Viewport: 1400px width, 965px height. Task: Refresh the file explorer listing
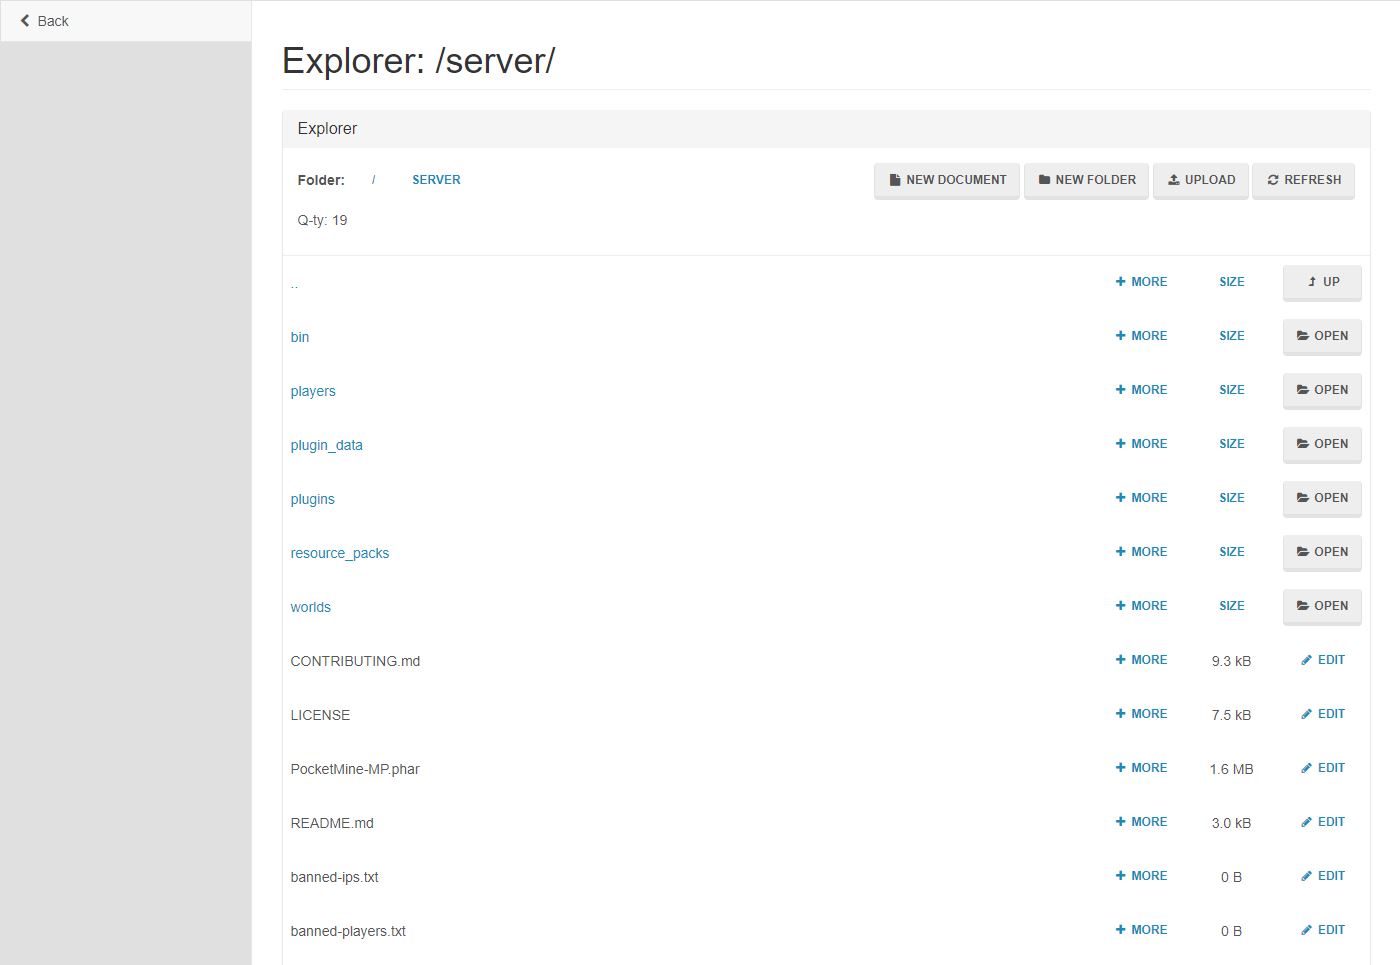point(1303,180)
